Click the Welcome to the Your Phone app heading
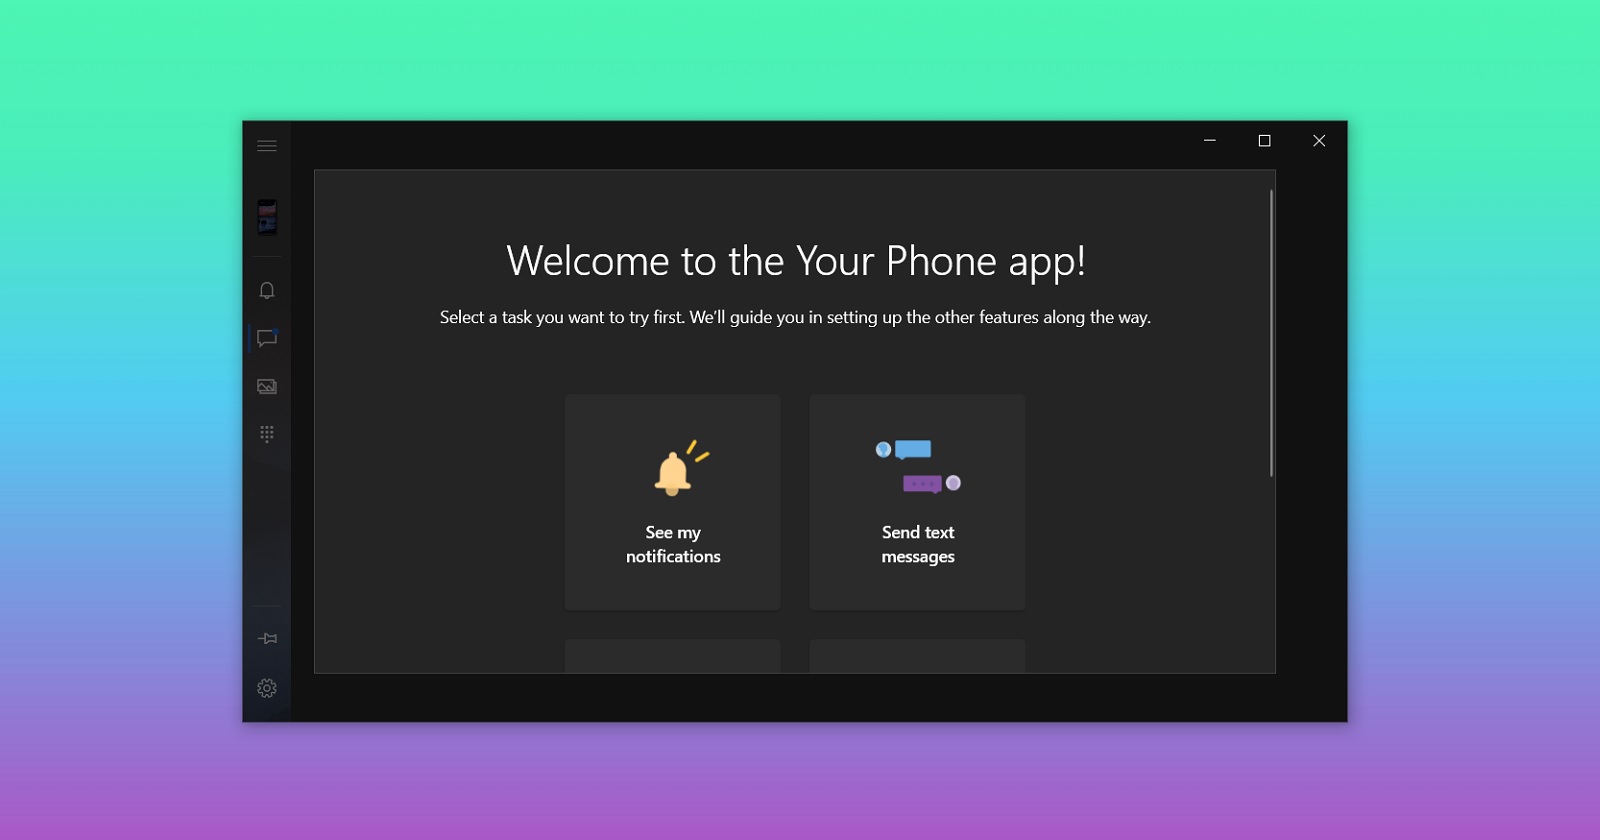 click(x=796, y=262)
